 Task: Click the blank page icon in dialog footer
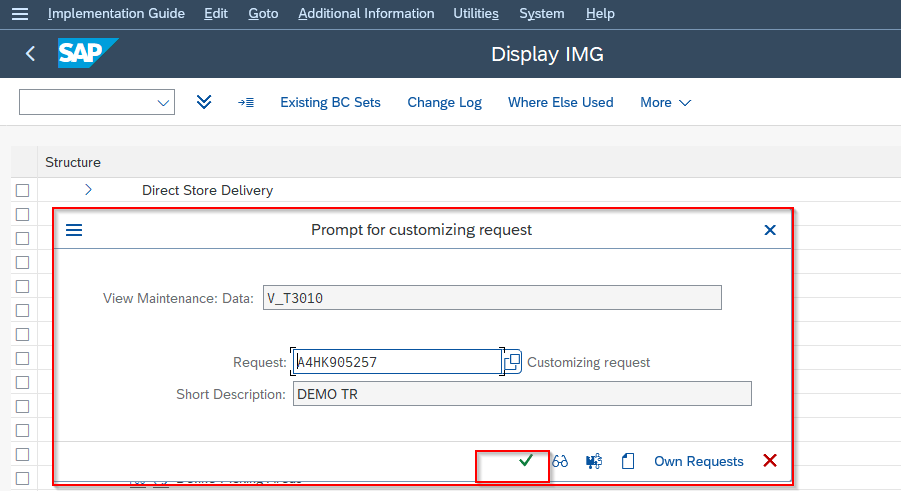click(x=628, y=461)
